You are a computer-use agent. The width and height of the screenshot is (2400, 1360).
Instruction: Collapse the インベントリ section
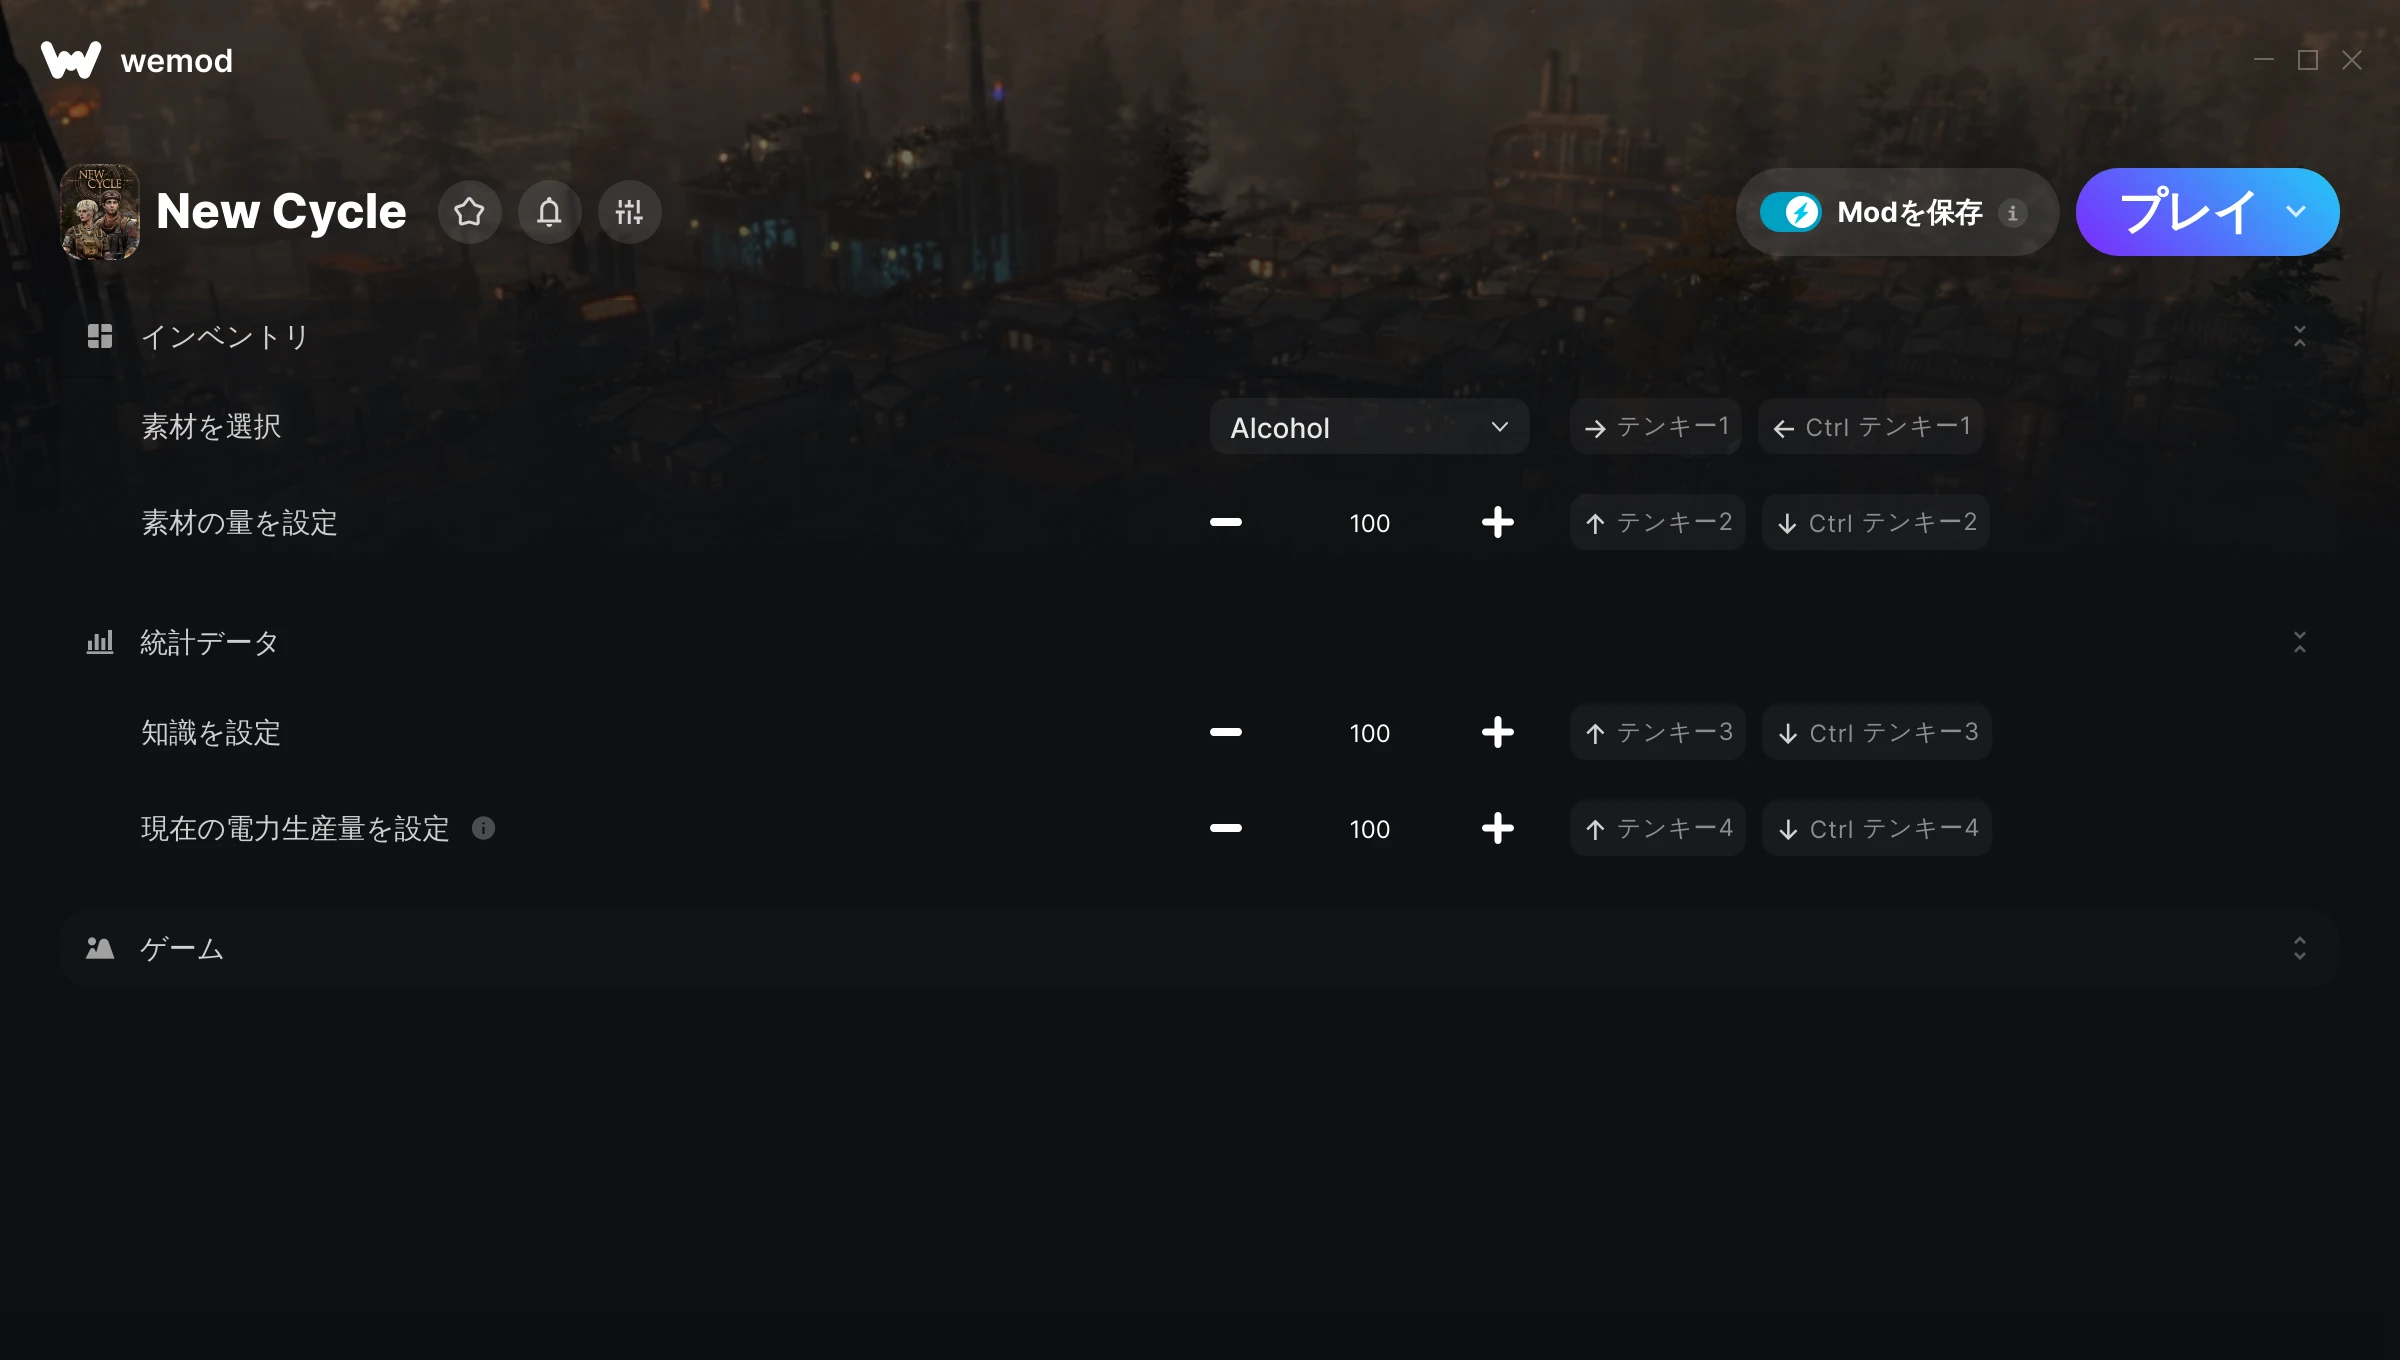point(2299,336)
